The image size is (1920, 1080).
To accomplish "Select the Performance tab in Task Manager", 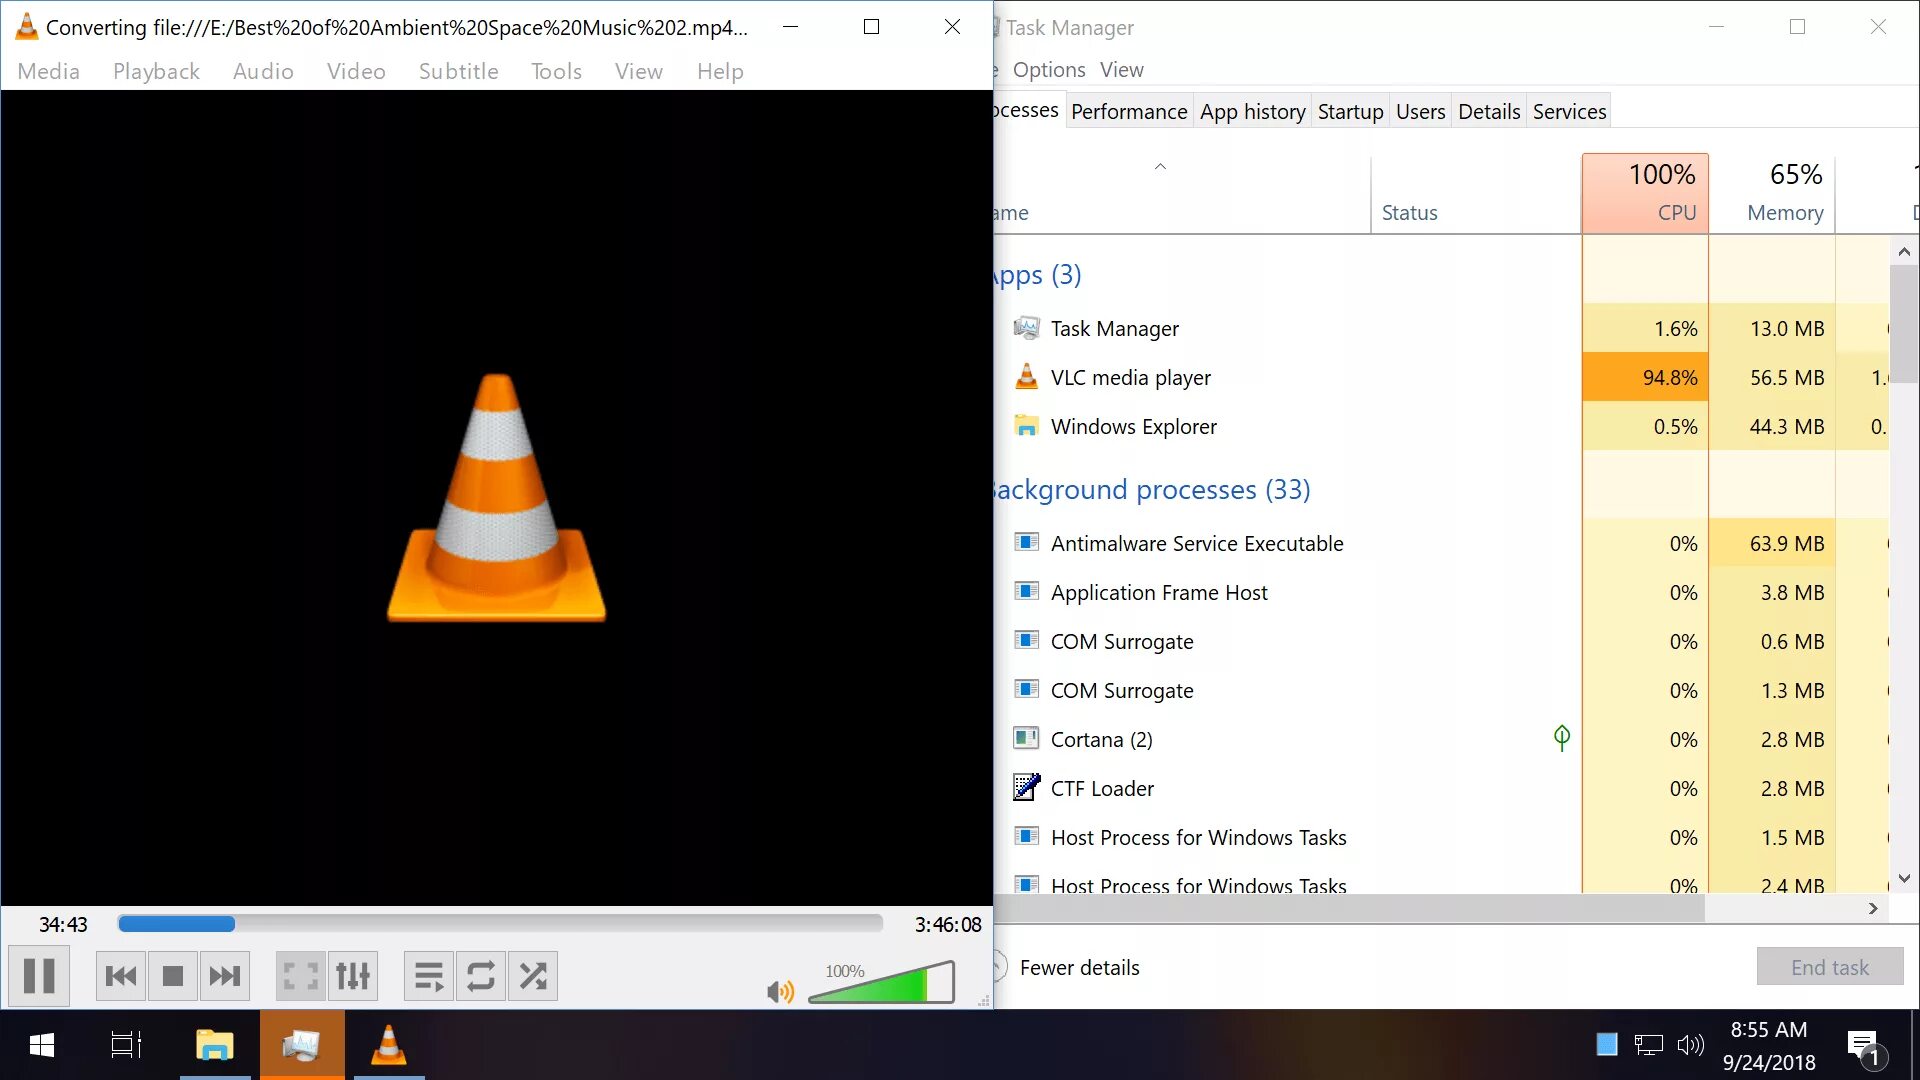I will click(x=1127, y=111).
